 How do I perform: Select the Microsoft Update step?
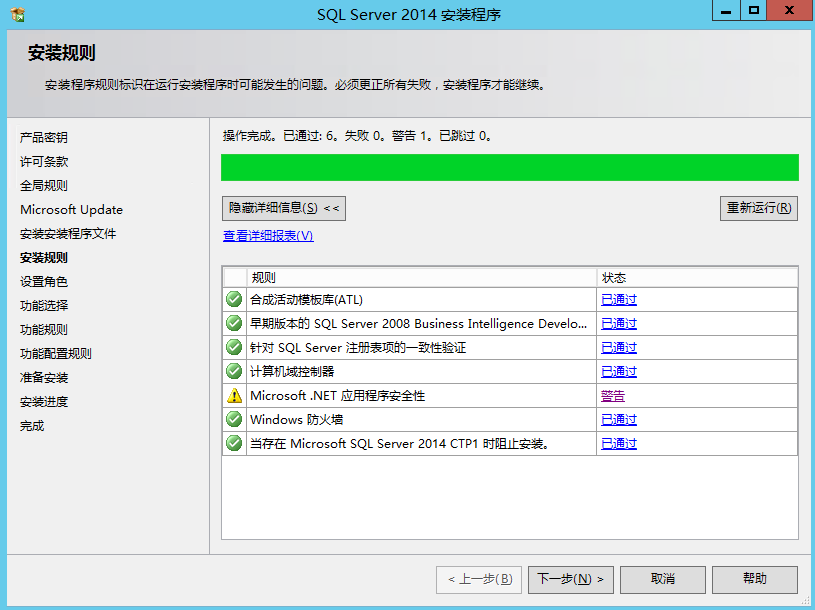coord(72,210)
